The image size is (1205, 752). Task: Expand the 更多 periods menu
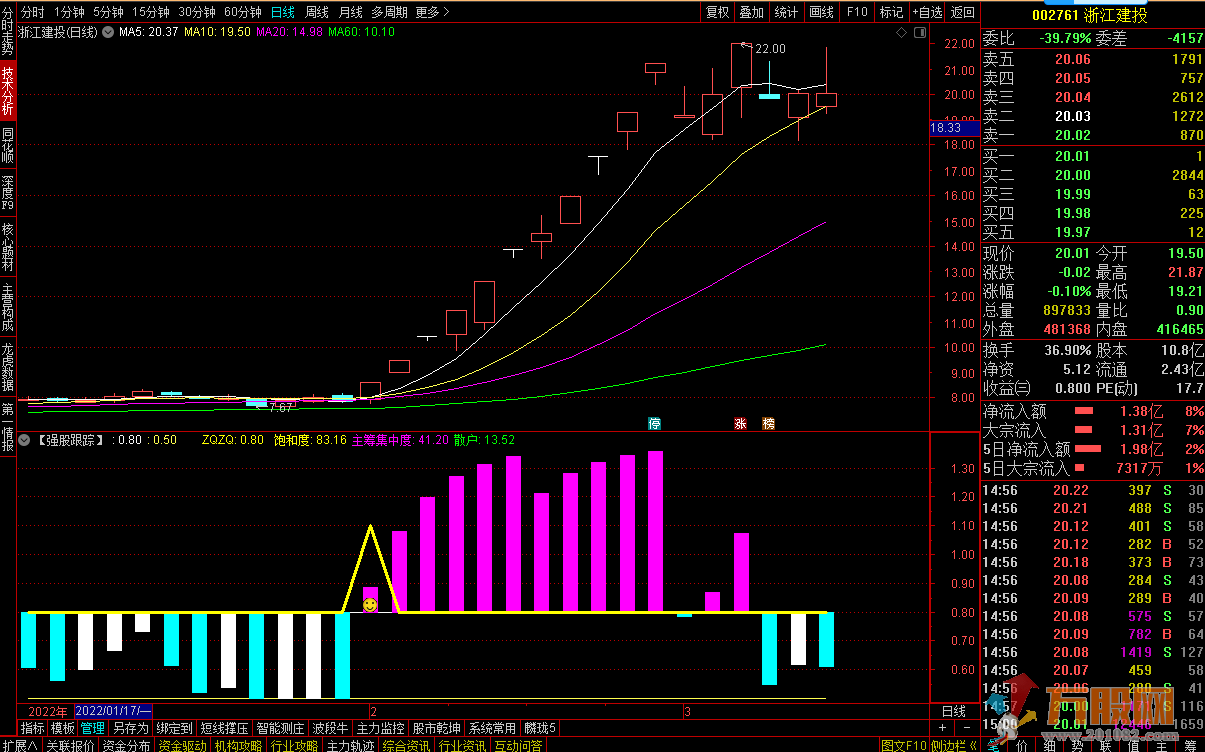pos(432,12)
